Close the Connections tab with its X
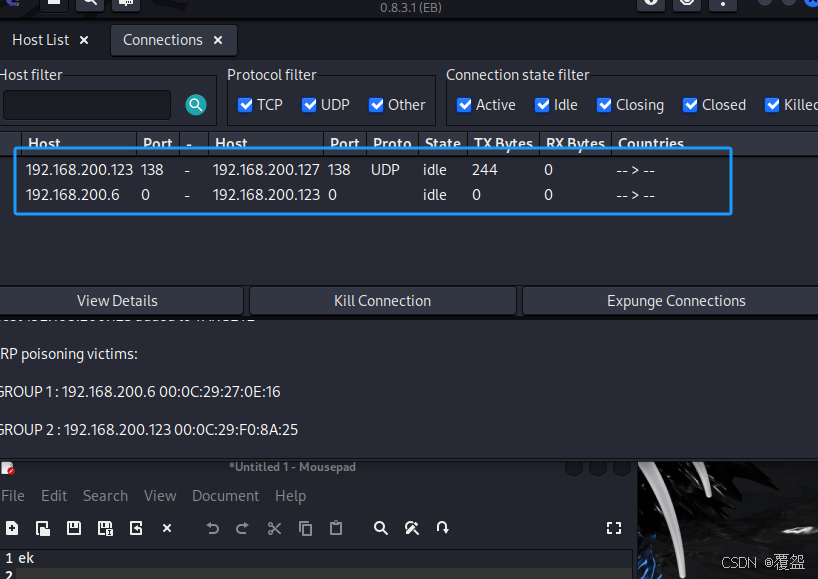This screenshot has height=579, width=818. [218, 40]
